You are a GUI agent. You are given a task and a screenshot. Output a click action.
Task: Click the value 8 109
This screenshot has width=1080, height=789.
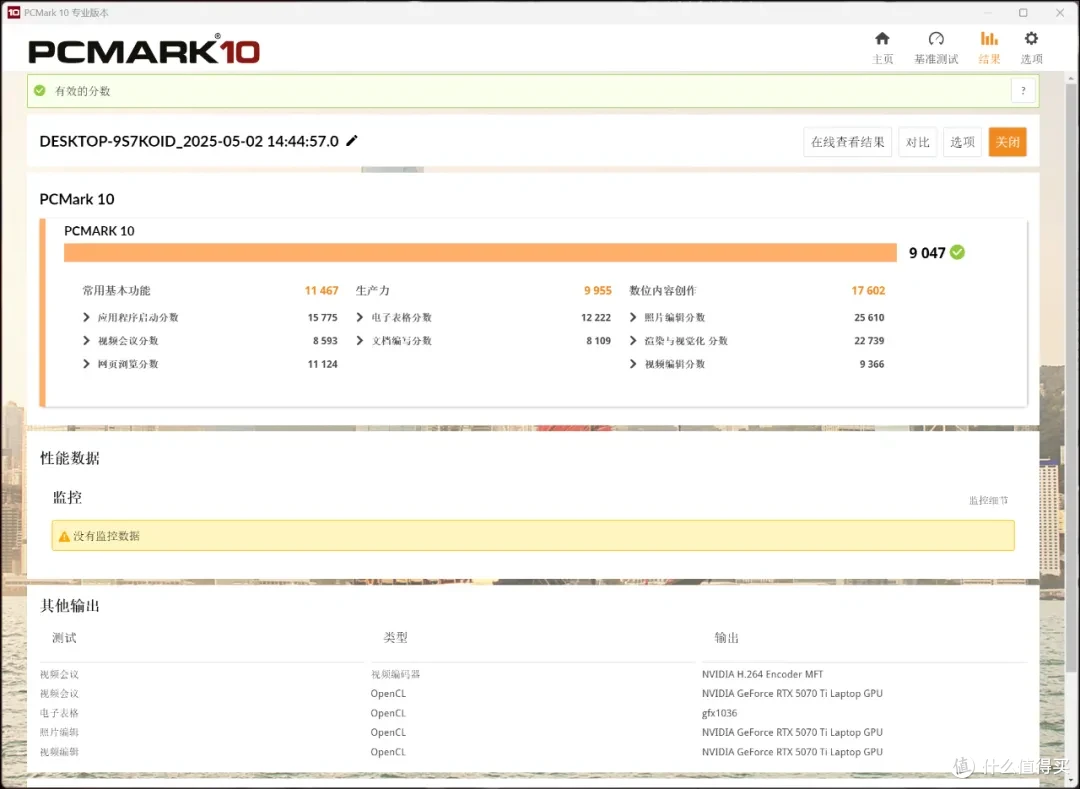click(x=599, y=341)
